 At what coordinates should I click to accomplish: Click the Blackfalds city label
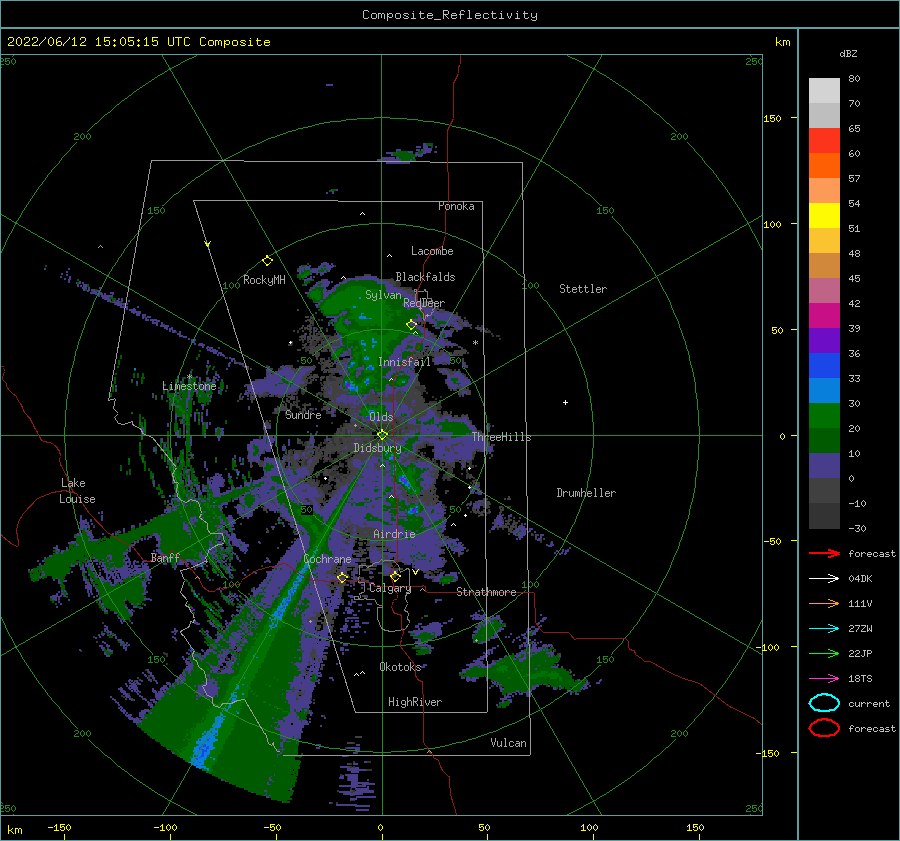point(425,277)
